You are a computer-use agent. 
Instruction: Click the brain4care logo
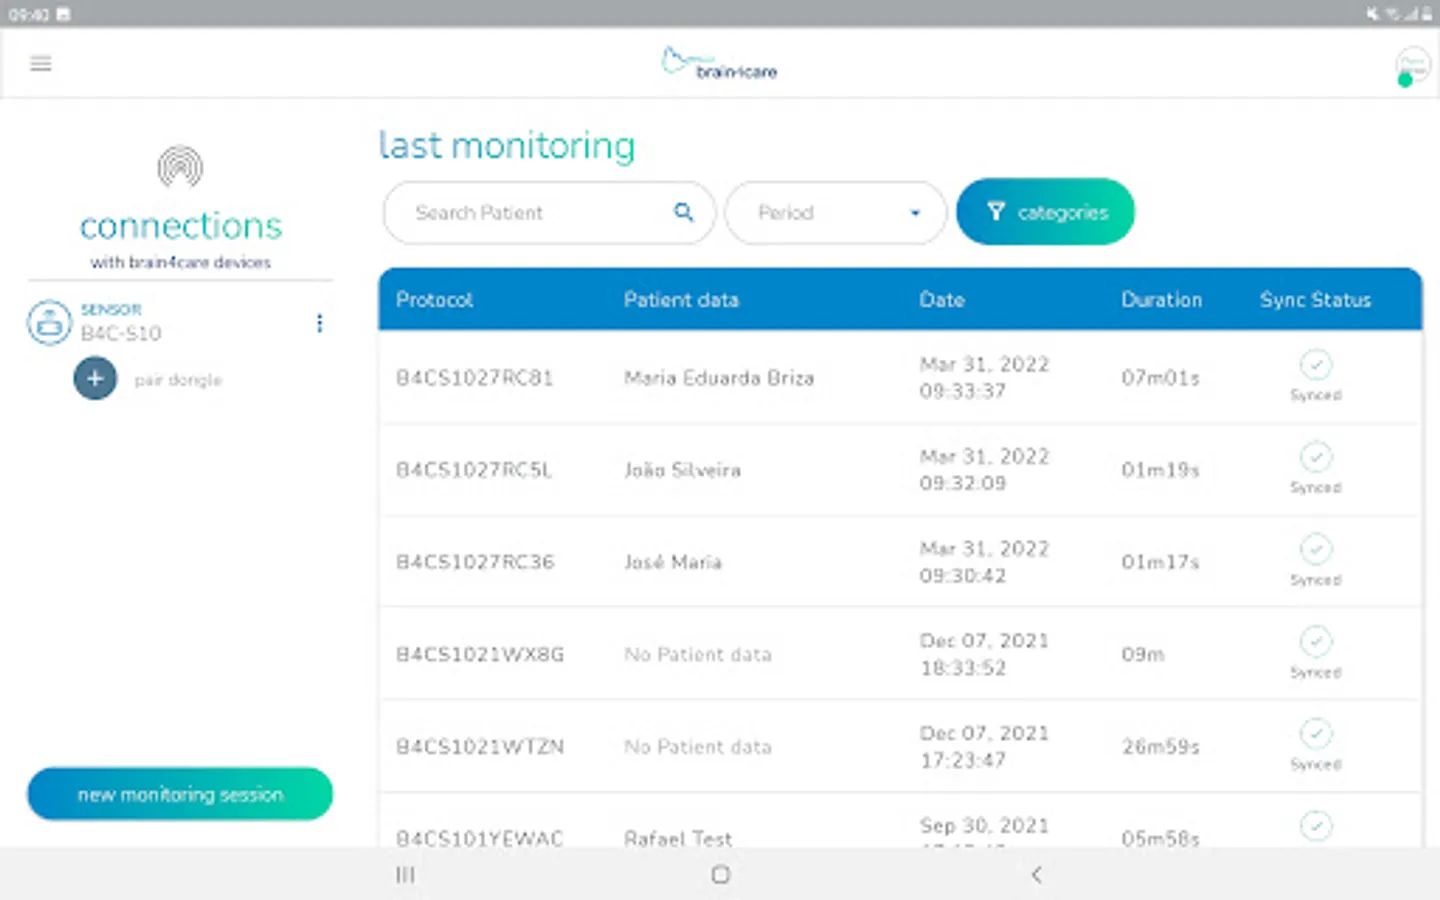[x=719, y=64]
